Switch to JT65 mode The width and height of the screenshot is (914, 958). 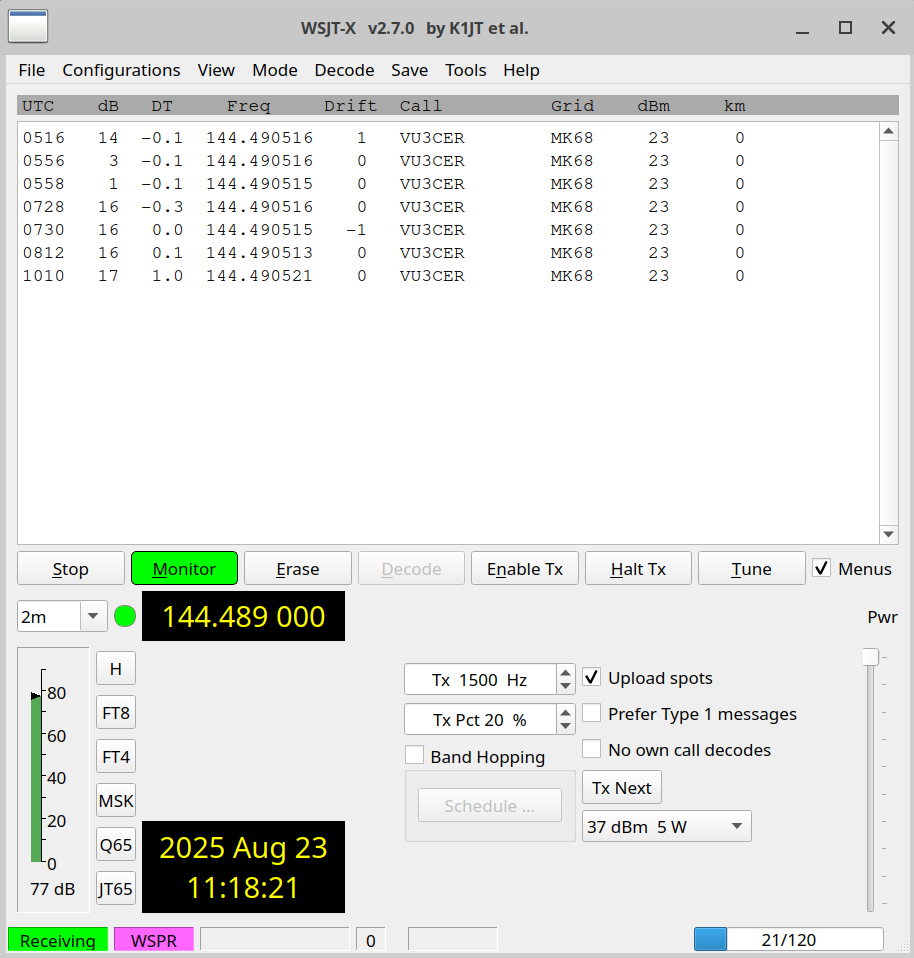[x=115, y=888]
